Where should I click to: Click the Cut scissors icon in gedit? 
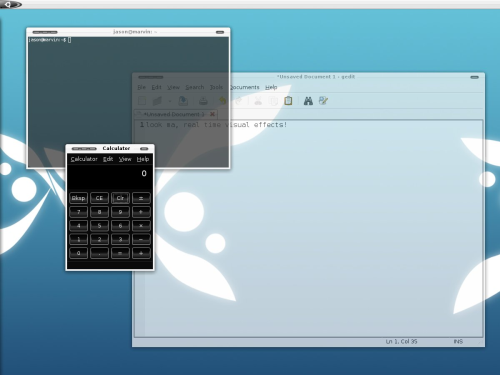click(x=258, y=101)
